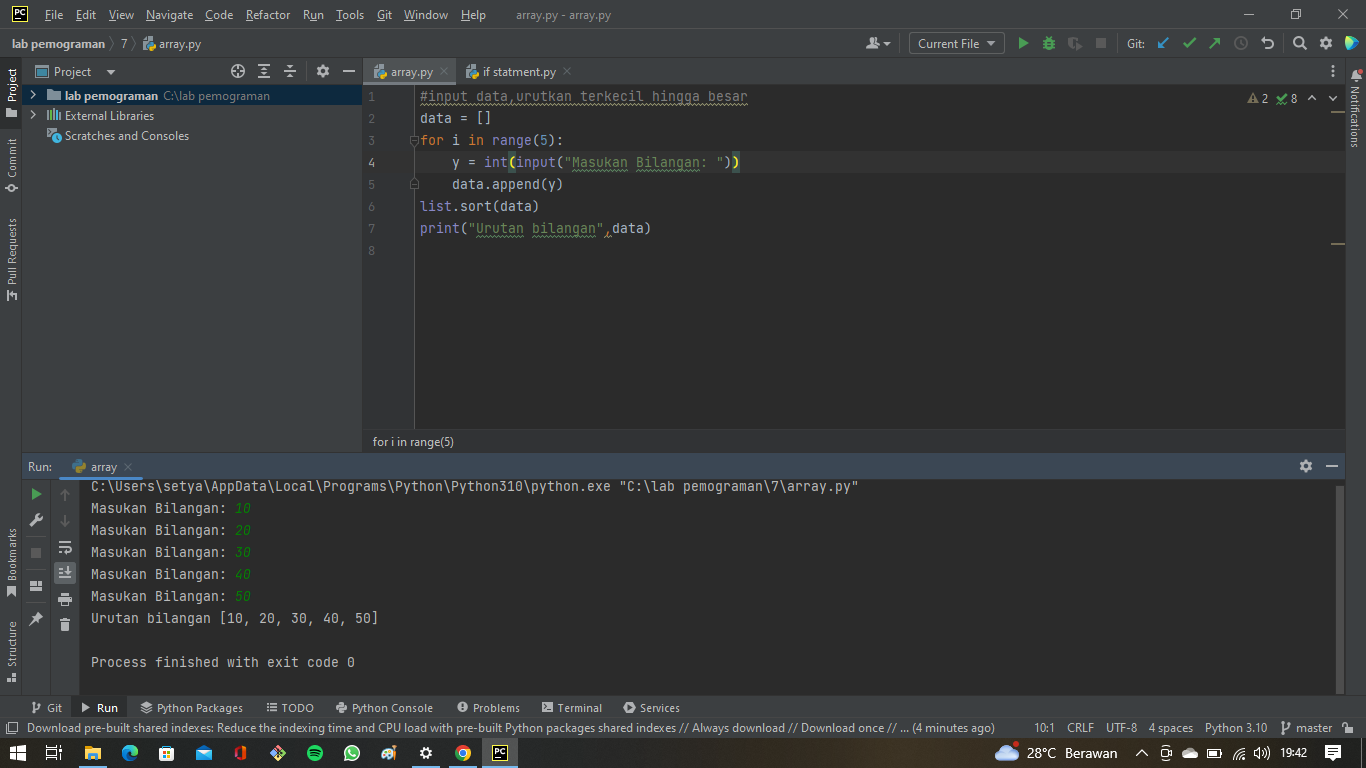Screen dimensions: 1366x768
Task: Open Search Everywhere magnifier icon
Action: tap(1300, 43)
